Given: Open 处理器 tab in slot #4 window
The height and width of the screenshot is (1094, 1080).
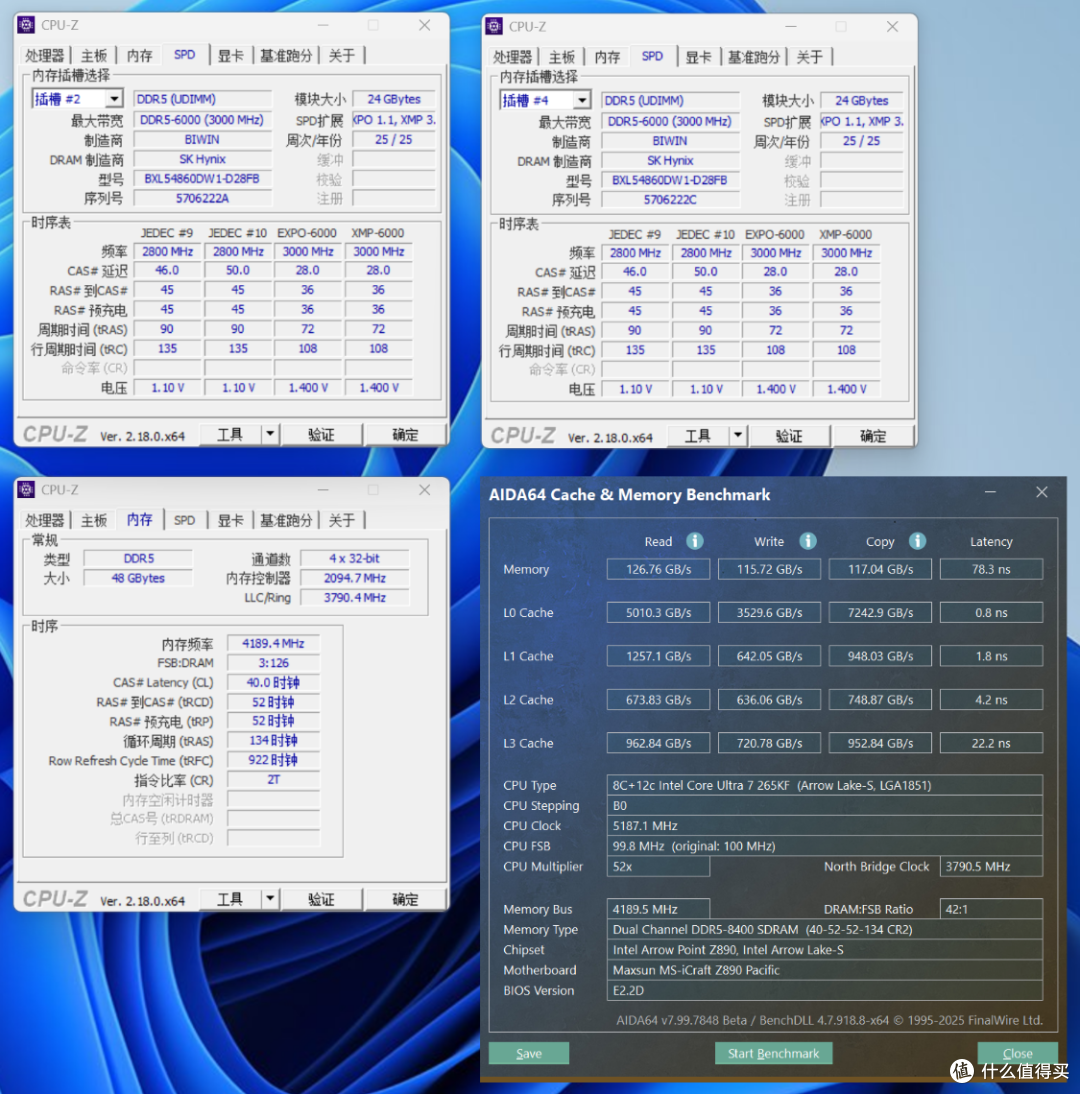Looking at the screenshot, I should pos(513,57).
